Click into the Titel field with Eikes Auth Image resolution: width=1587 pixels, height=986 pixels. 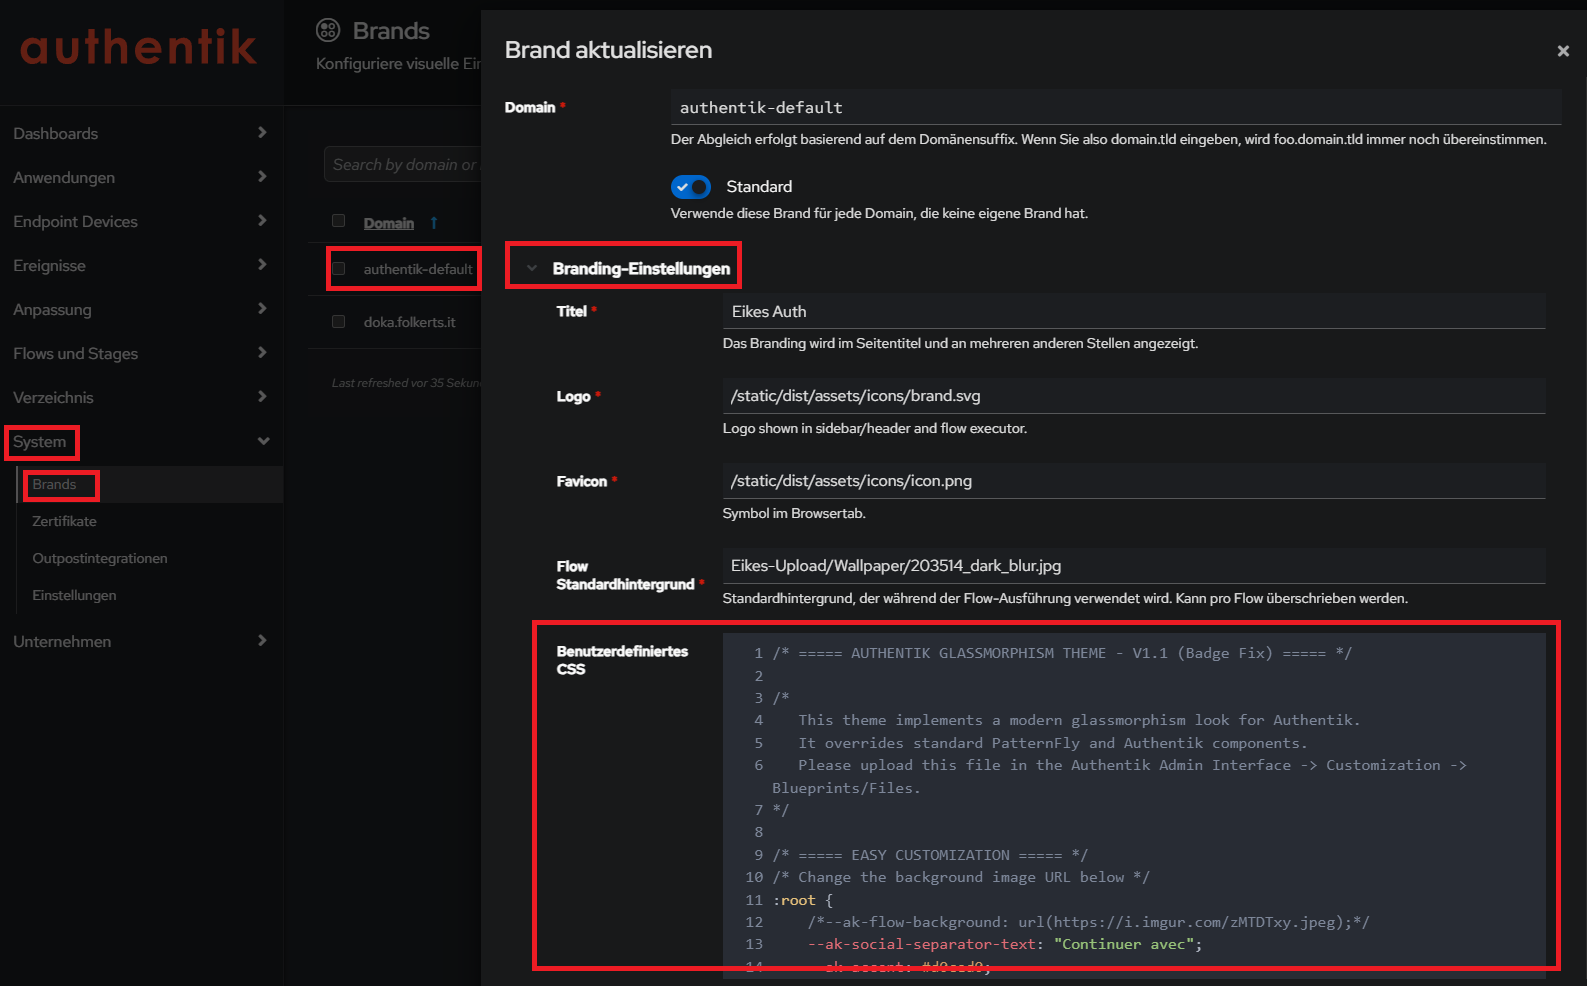click(x=1134, y=311)
